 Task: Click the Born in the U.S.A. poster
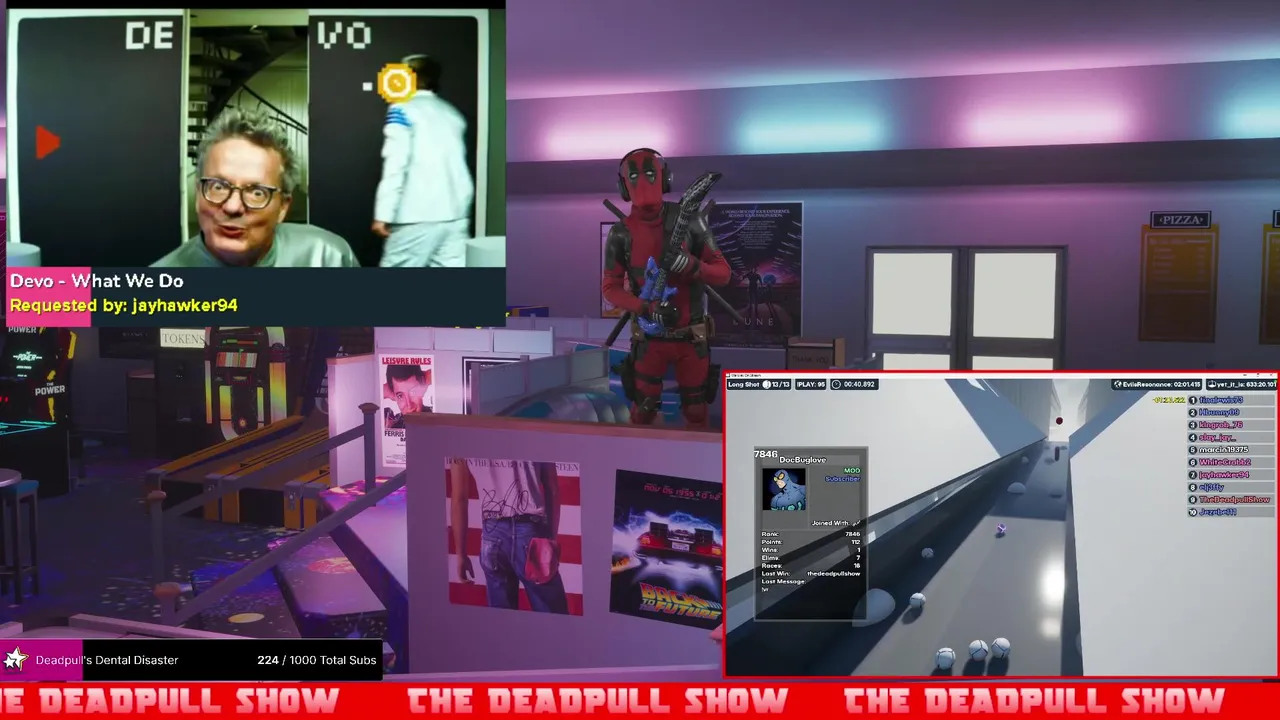click(x=513, y=535)
